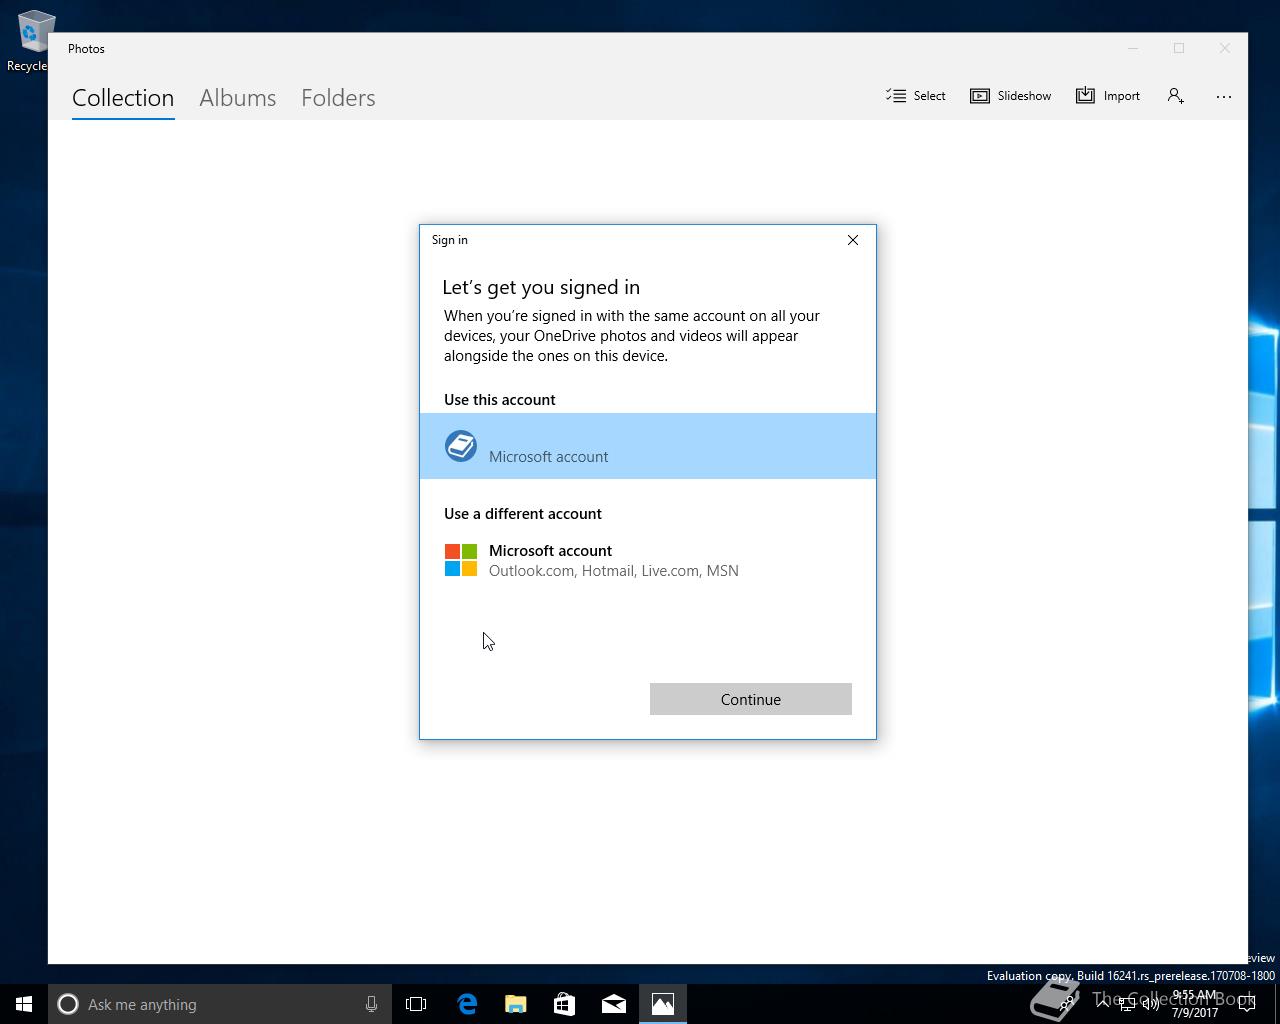This screenshot has width=1280, height=1024.
Task: Open File Explorer from the taskbar
Action: click(x=516, y=1004)
